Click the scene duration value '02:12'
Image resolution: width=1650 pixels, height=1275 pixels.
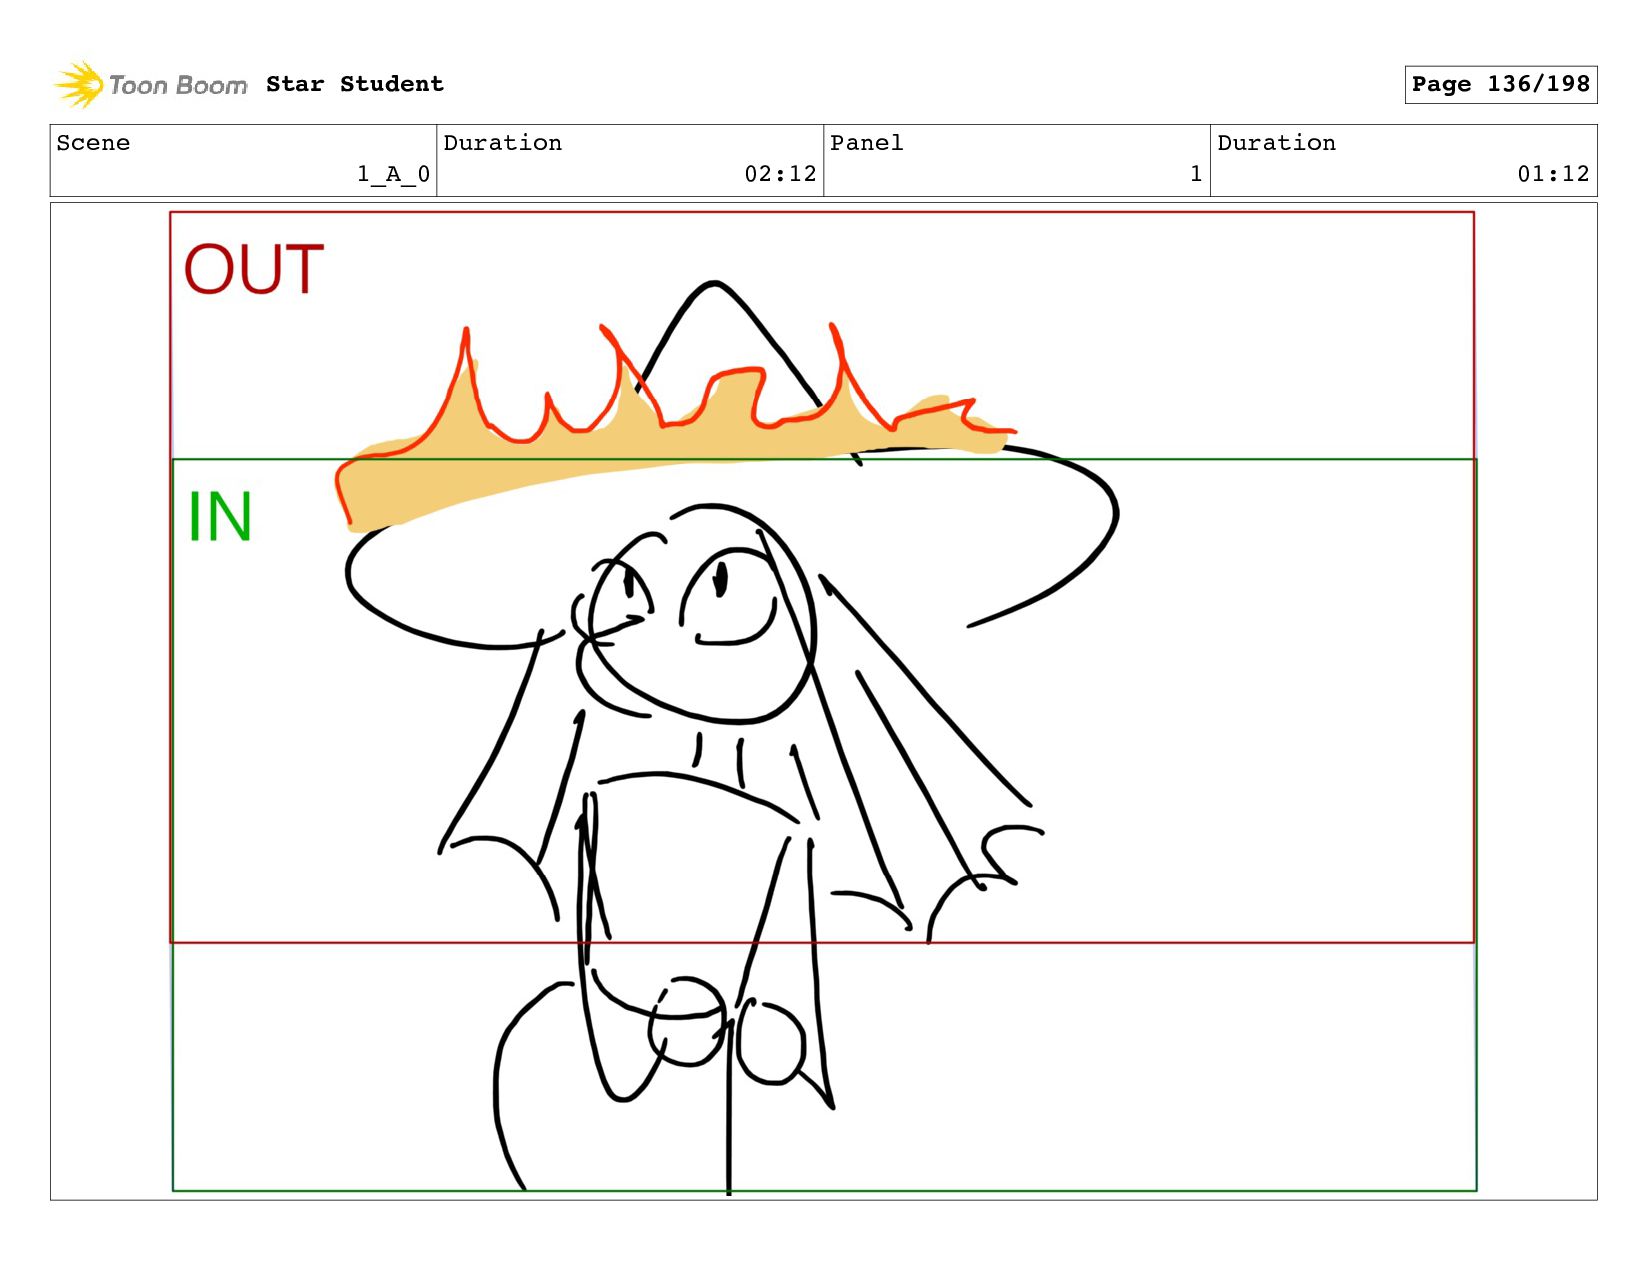pos(780,174)
